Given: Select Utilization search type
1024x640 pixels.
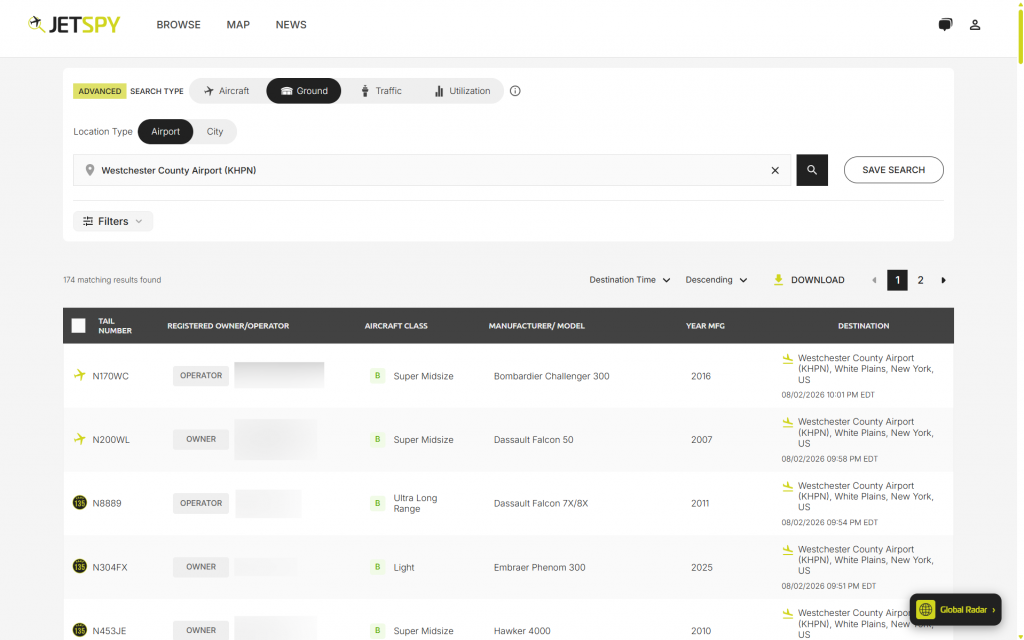Looking at the screenshot, I should pyautogui.click(x=462, y=91).
